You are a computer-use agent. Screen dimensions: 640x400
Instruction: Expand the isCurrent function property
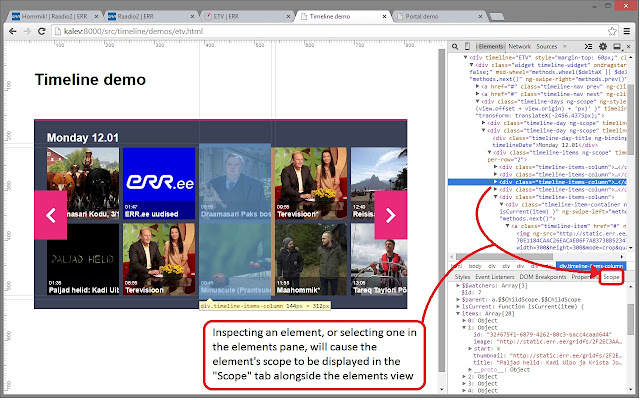click(458, 307)
